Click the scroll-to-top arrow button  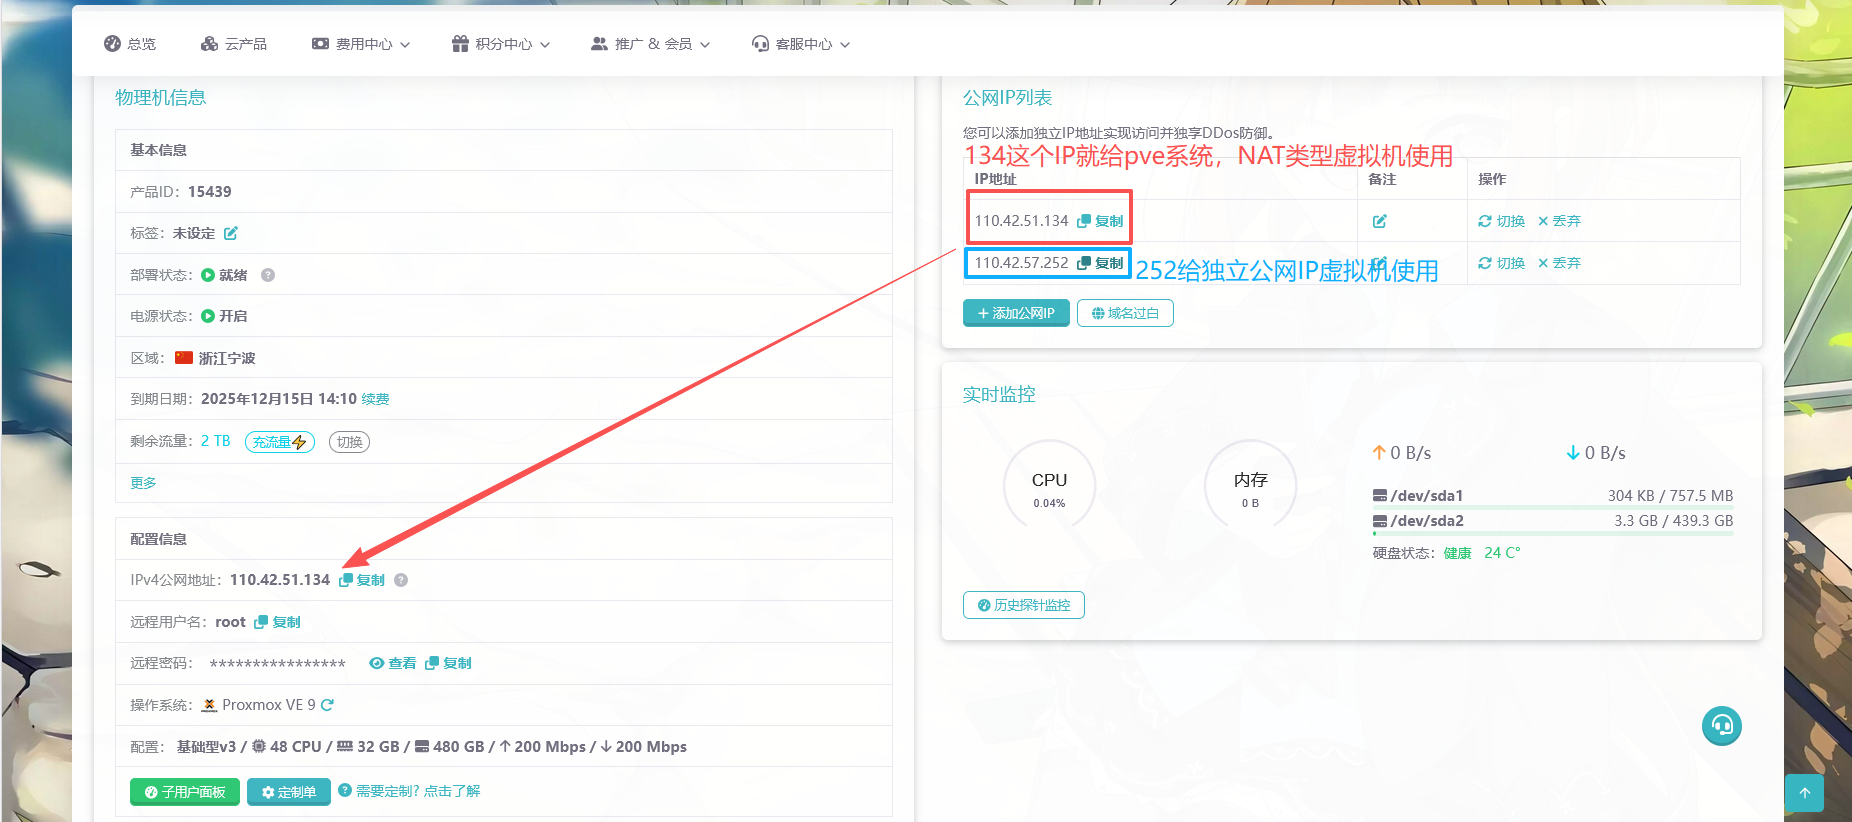(1804, 793)
